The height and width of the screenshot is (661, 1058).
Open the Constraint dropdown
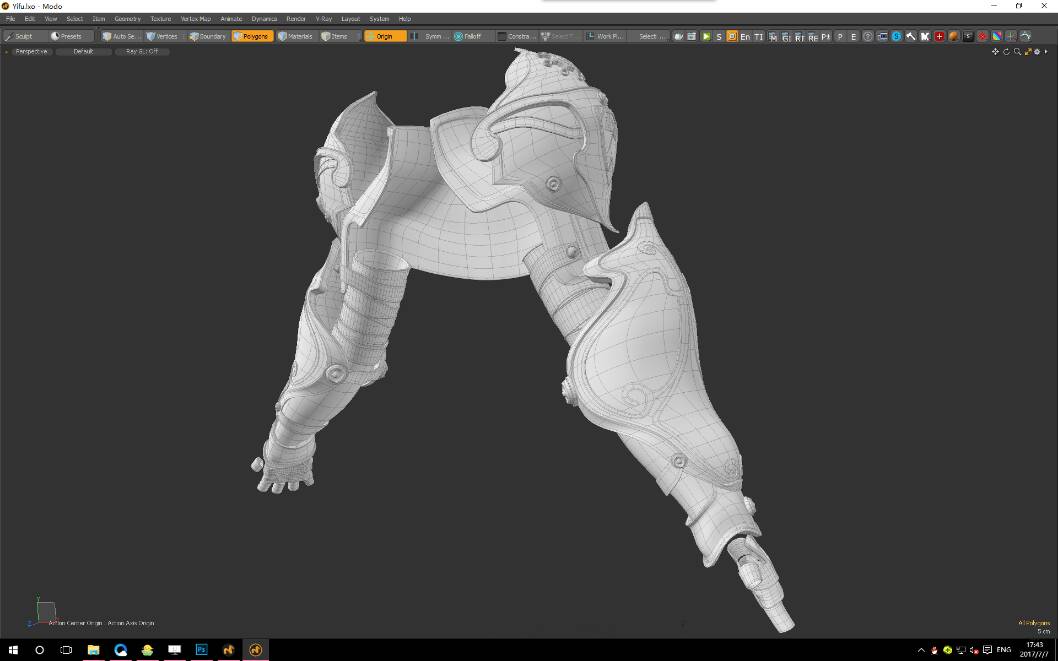[517, 36]
